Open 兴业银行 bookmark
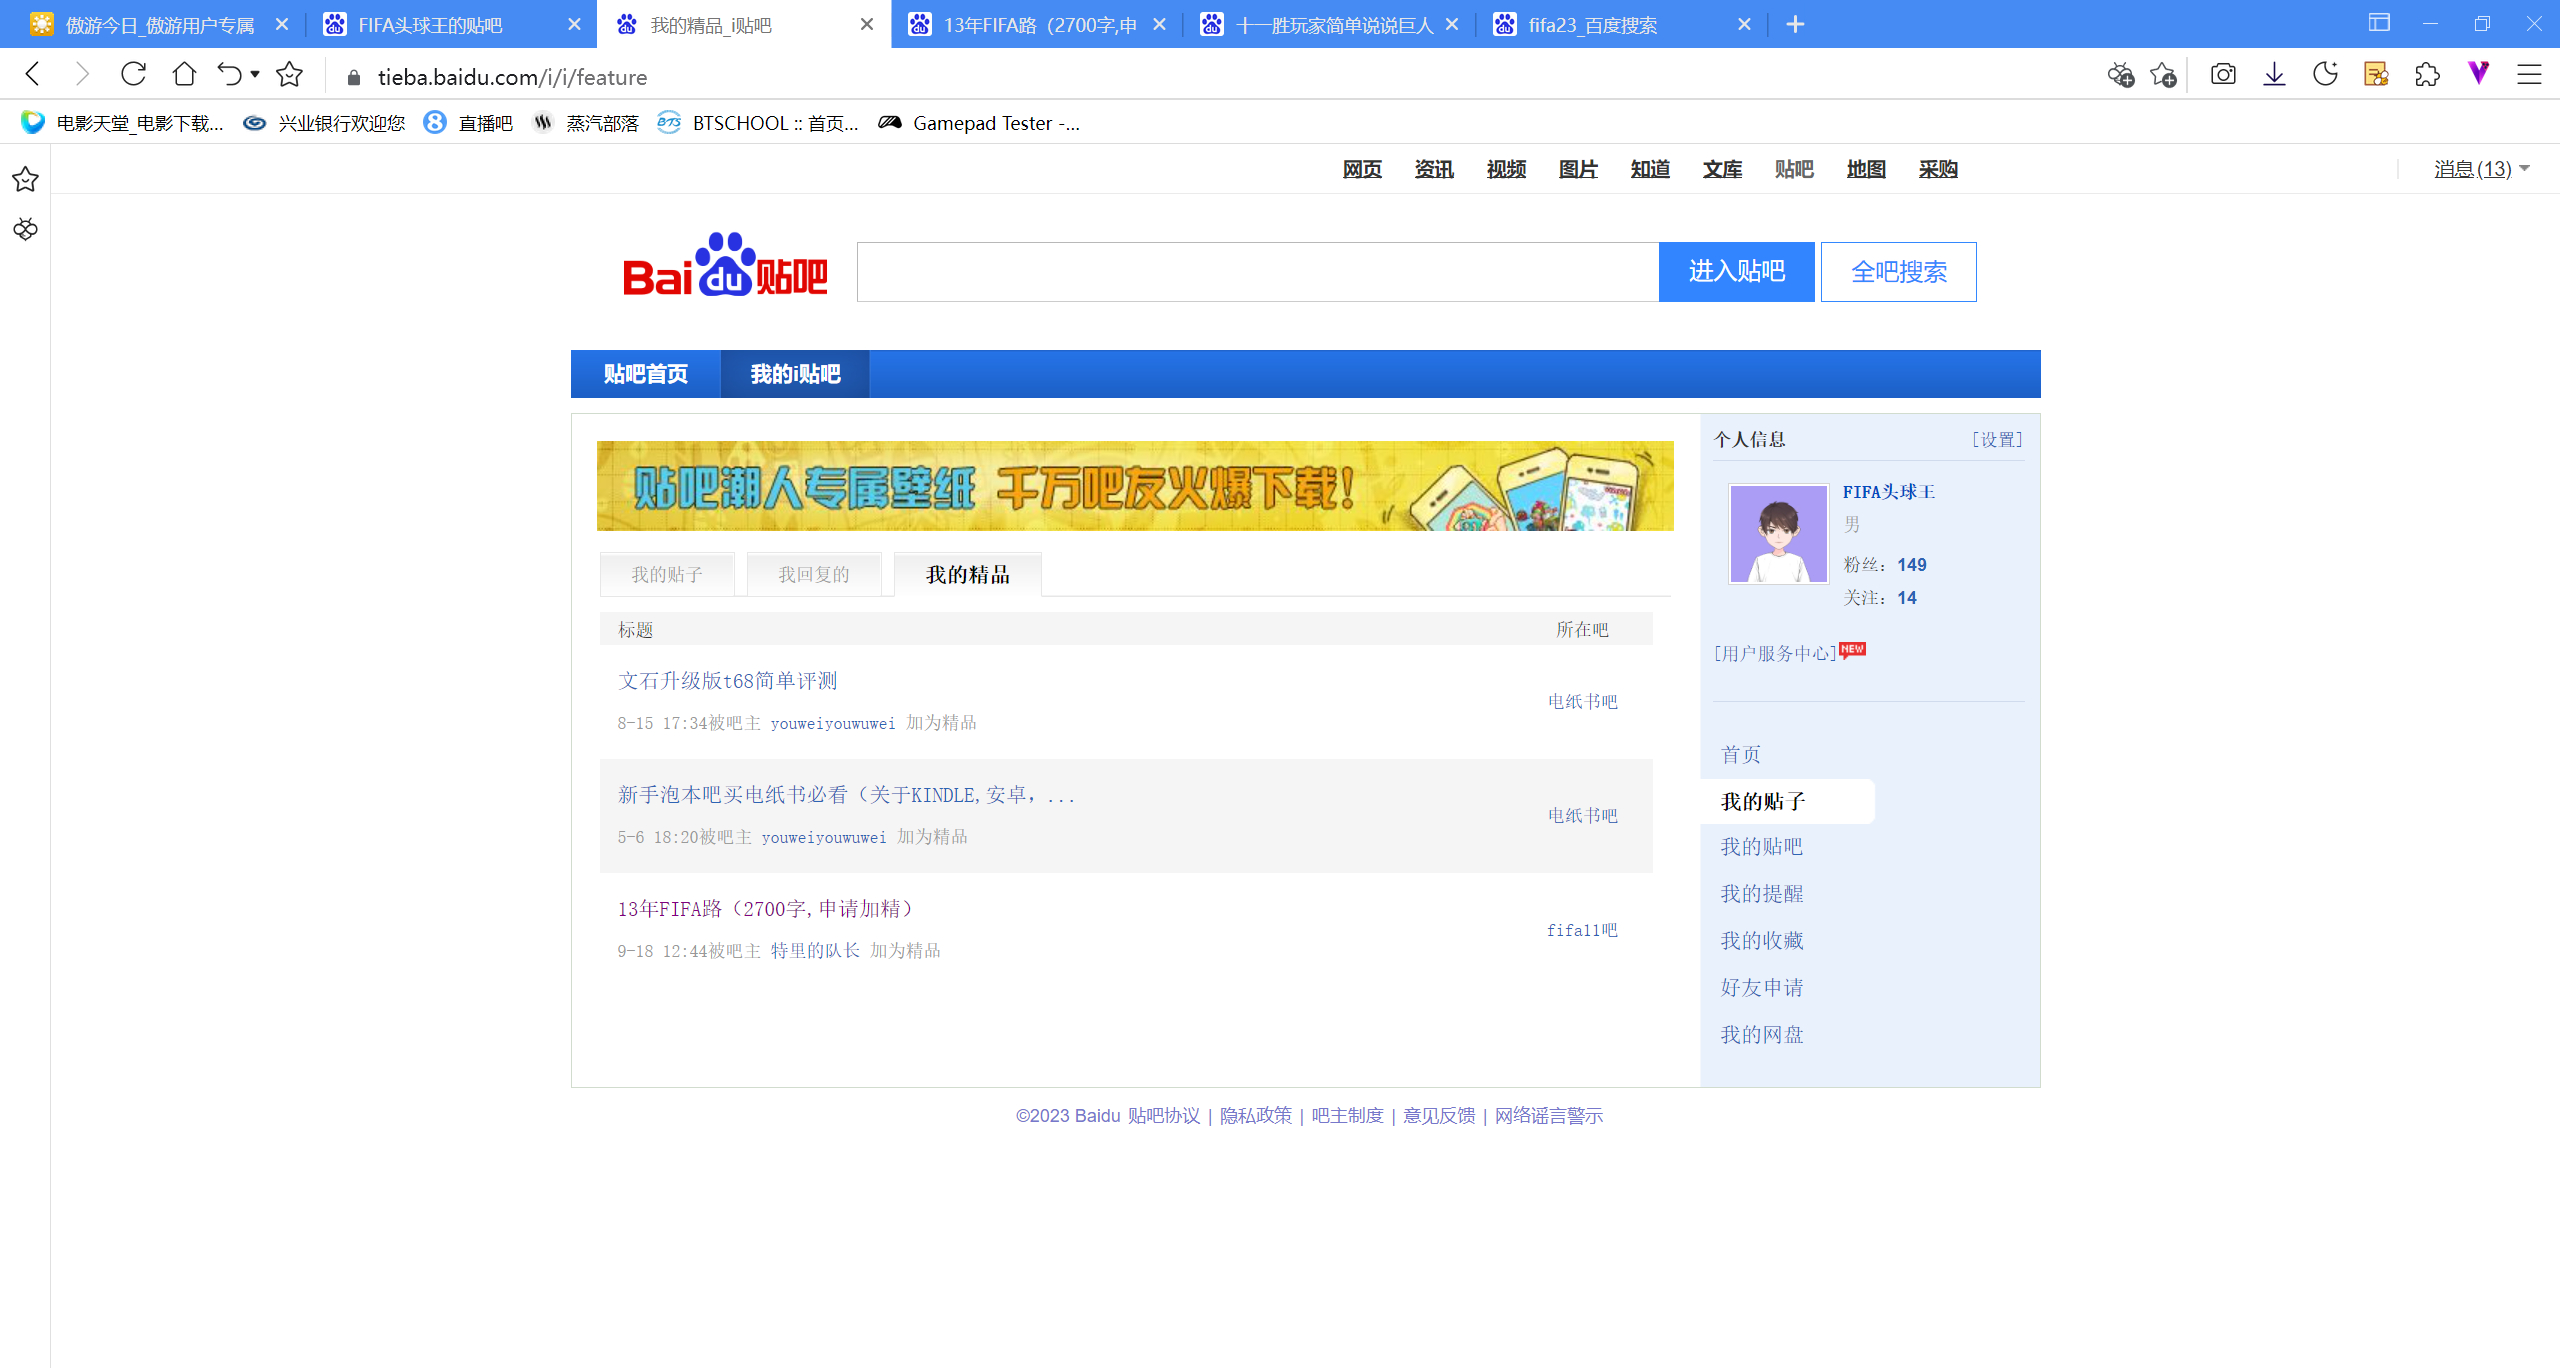This screenshot has height=1368, width=2560. (324, 123)
